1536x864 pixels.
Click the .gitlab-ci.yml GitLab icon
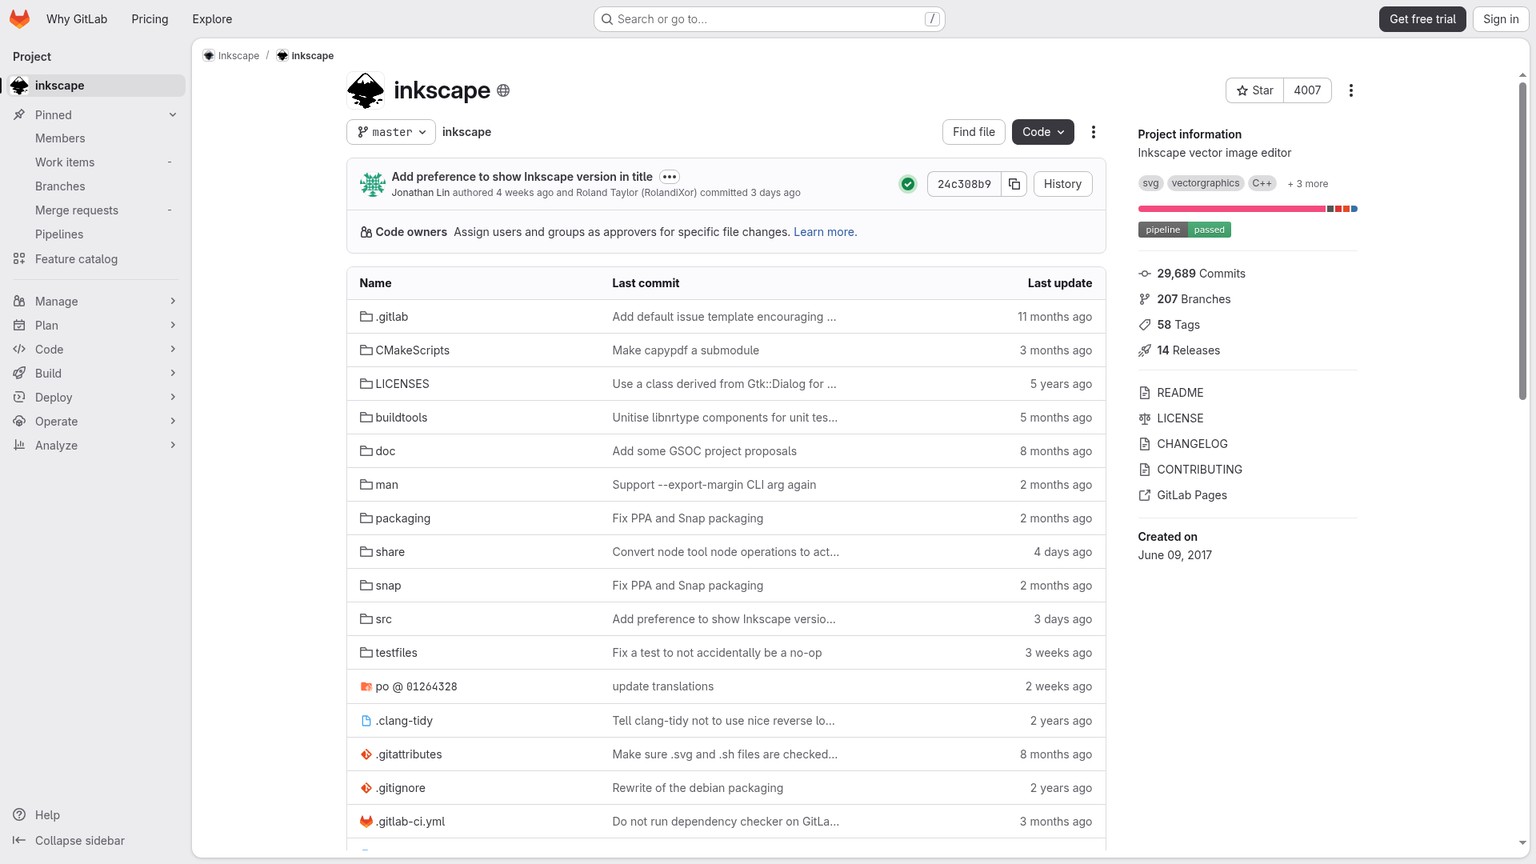(x=366, y=822)
